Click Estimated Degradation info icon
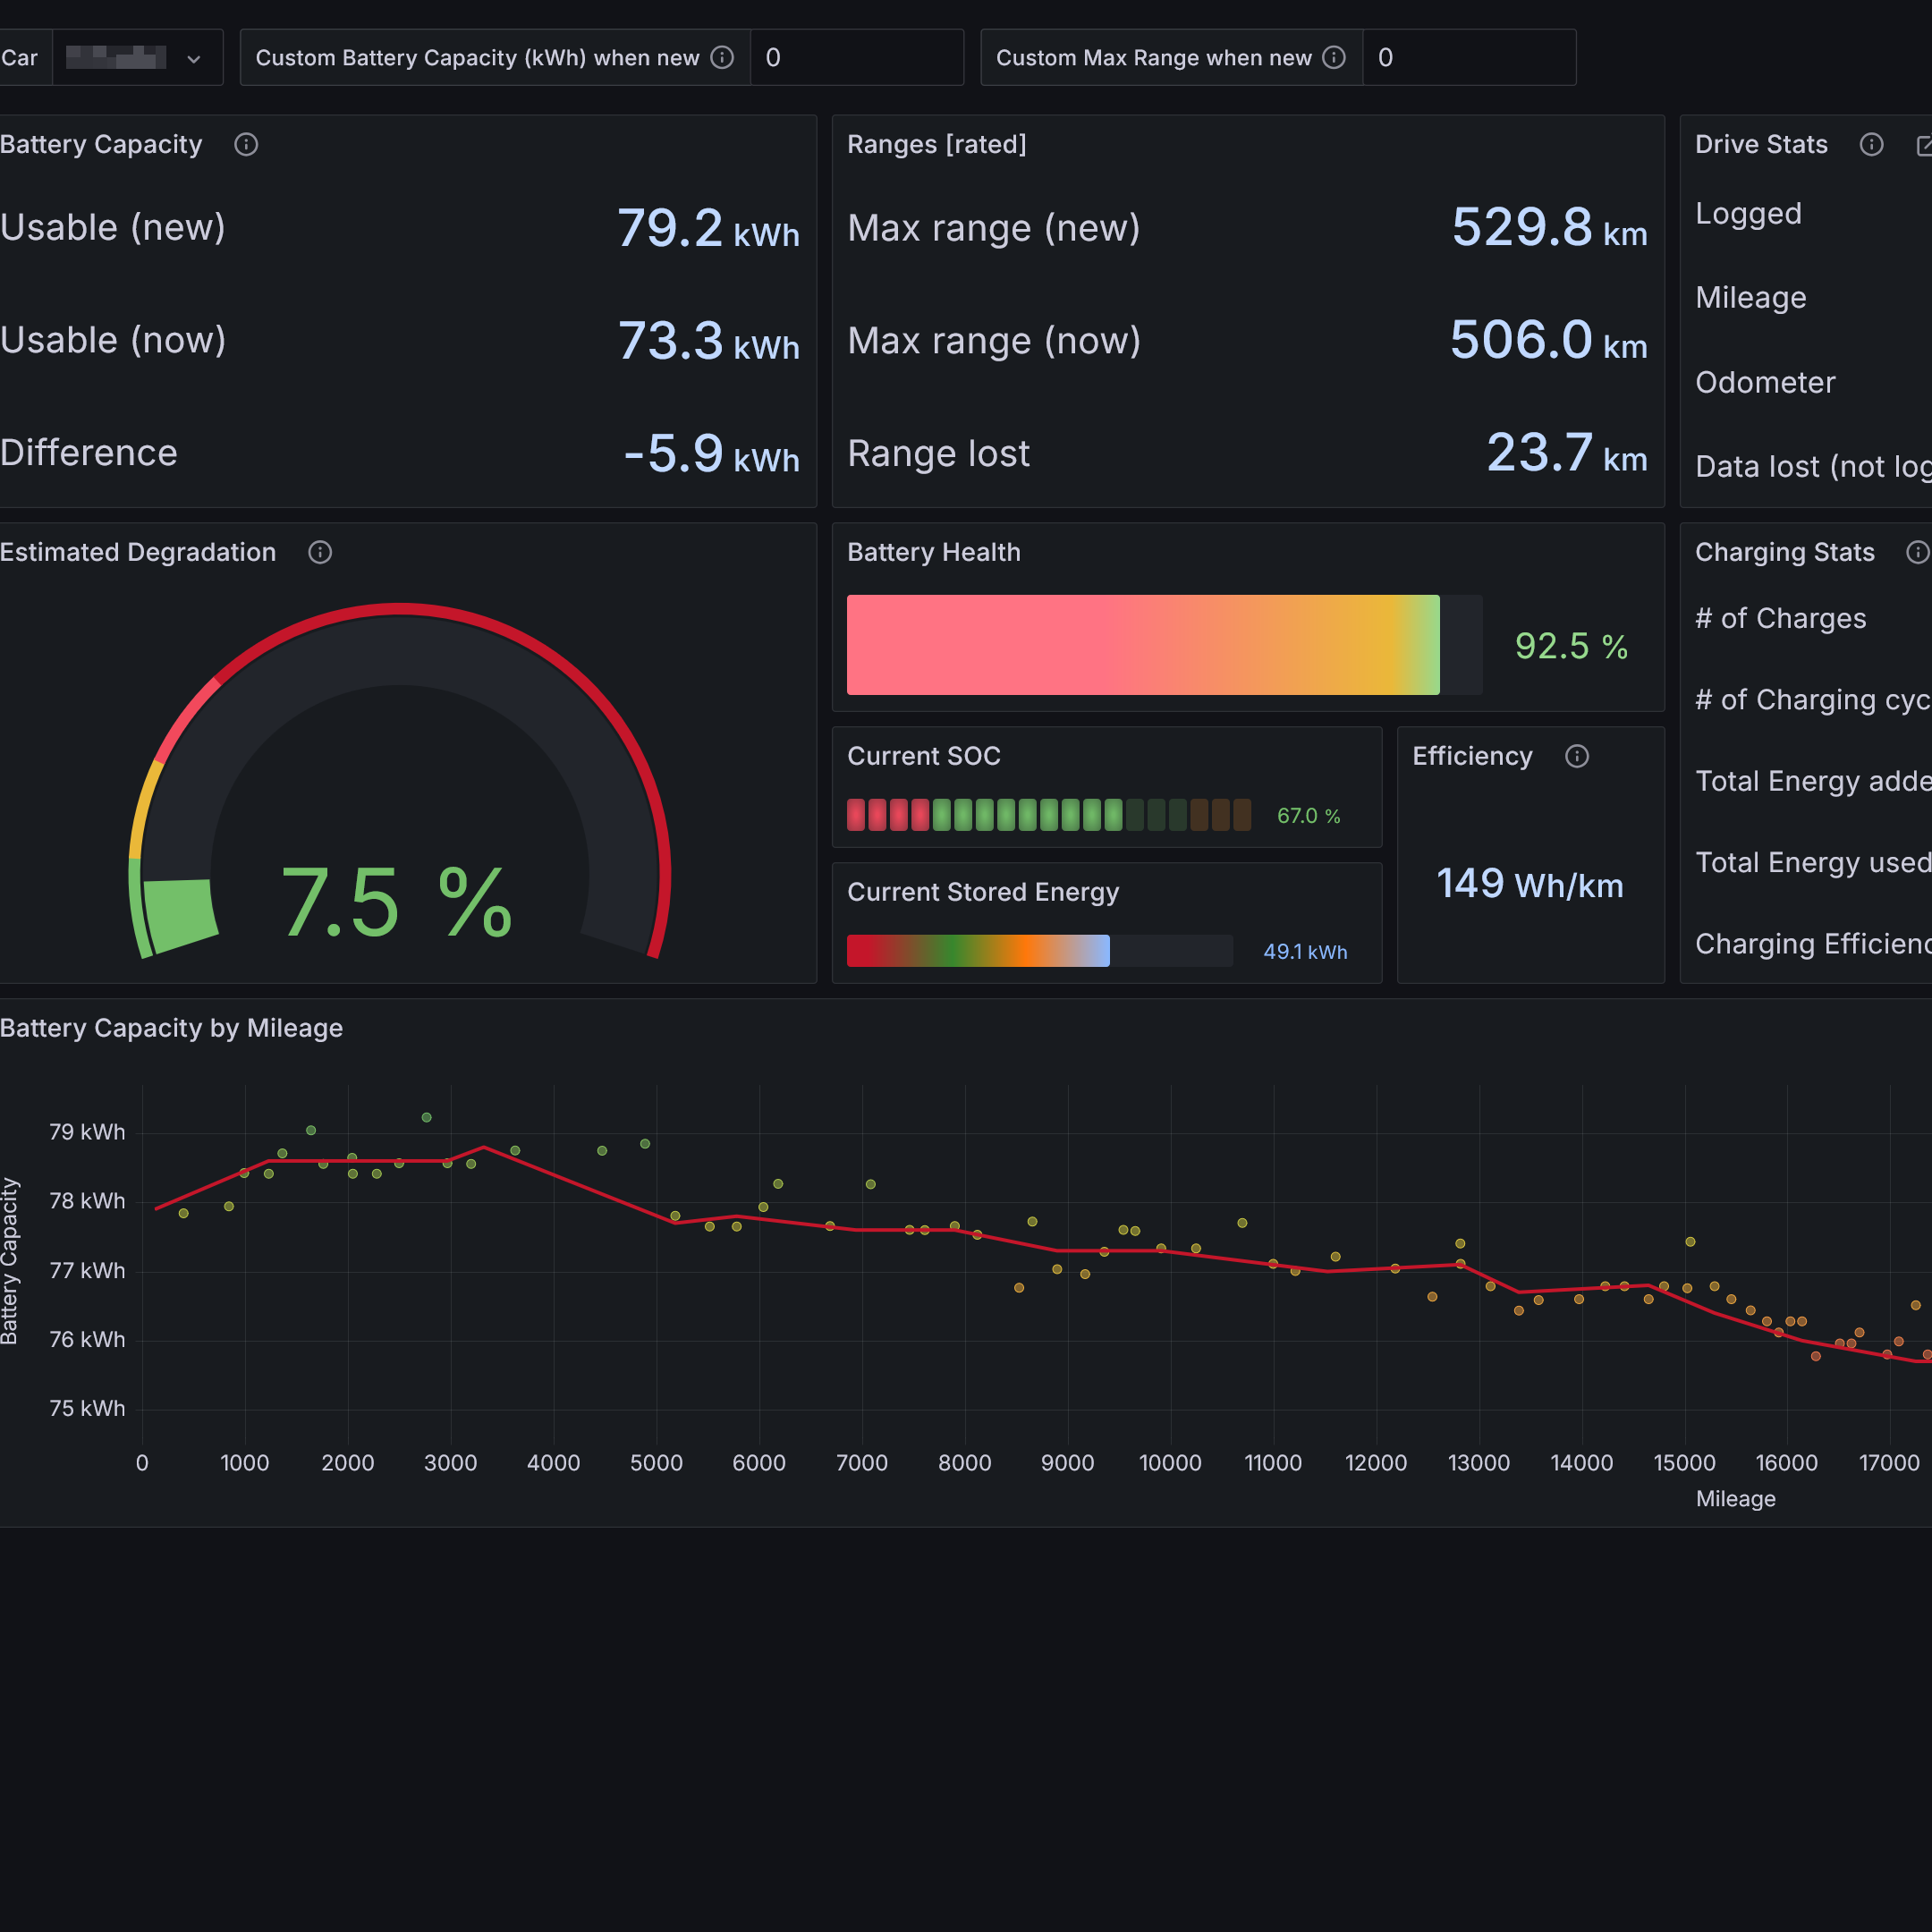Image resolution: width=1932 pixels, height=1932 pixels. point(320,553)
